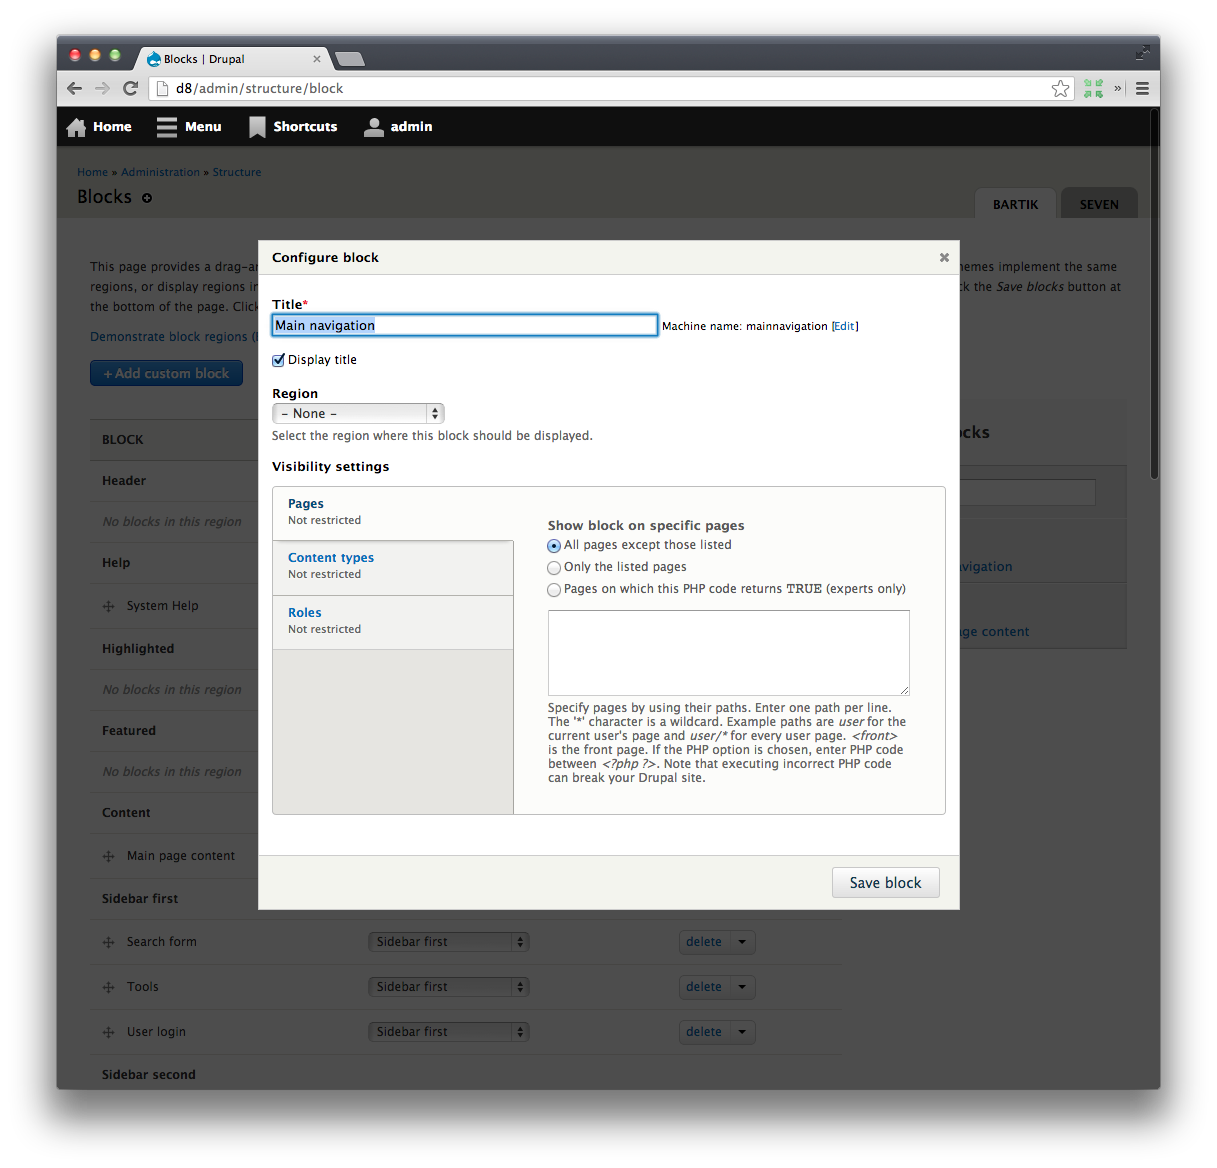
Task: Click the System Help block name
Action: tap(163, 606)
